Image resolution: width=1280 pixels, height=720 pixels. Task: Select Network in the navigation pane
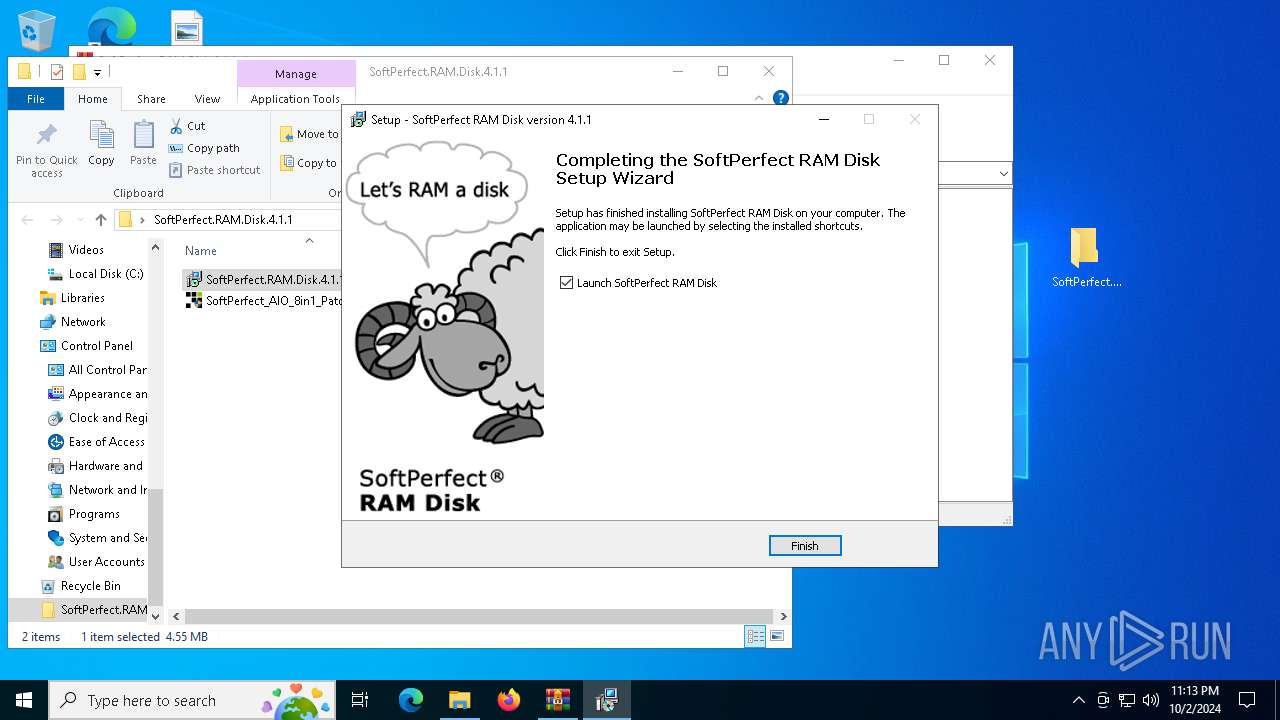[x=83, y=322]
